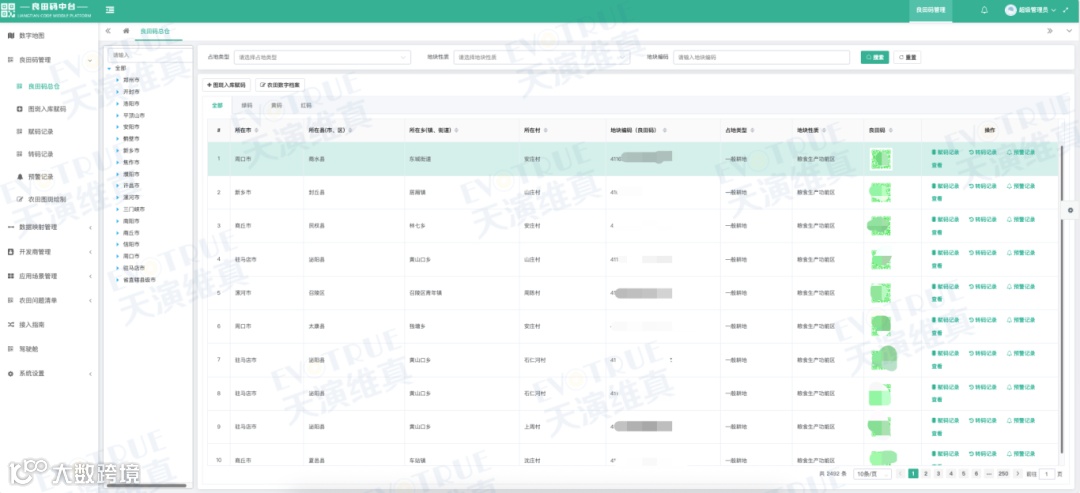1080x493 pixels.
Task: Click the 农田图斑绘制 edit icon
Action: pyautogui.click(x=19, y=200)
